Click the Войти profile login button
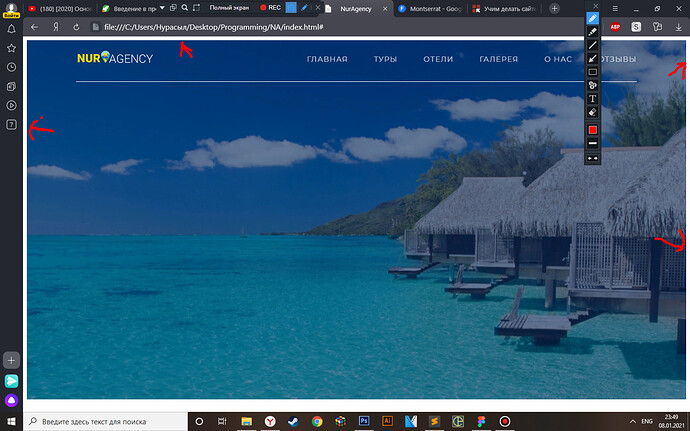Screen dimensions: 690x431 [x=11, y=10]
